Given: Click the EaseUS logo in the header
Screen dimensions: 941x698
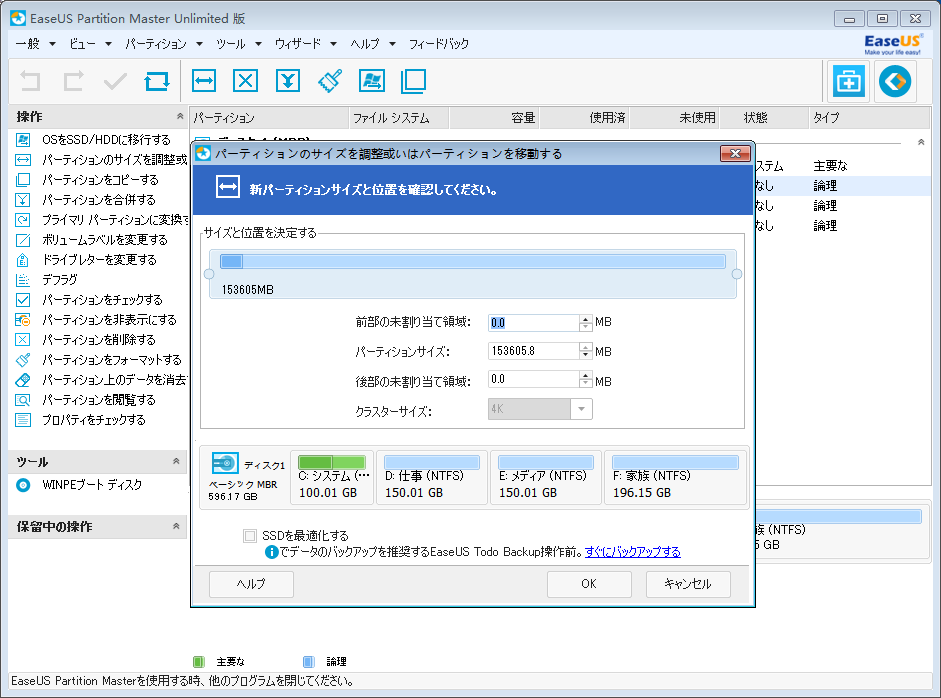Looking at the screenshot, I should click(892, 44).
